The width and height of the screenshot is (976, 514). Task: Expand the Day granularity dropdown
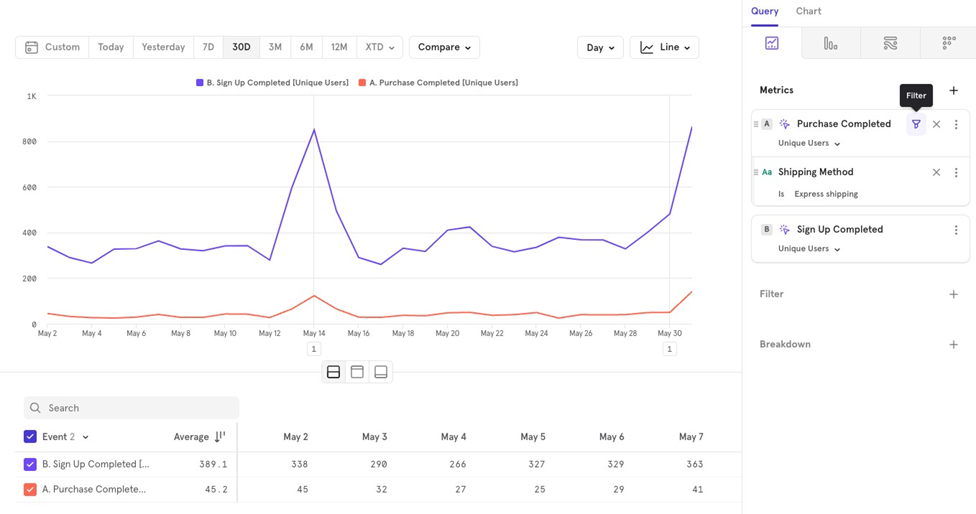pyautogui.click(x=600, y=47)
